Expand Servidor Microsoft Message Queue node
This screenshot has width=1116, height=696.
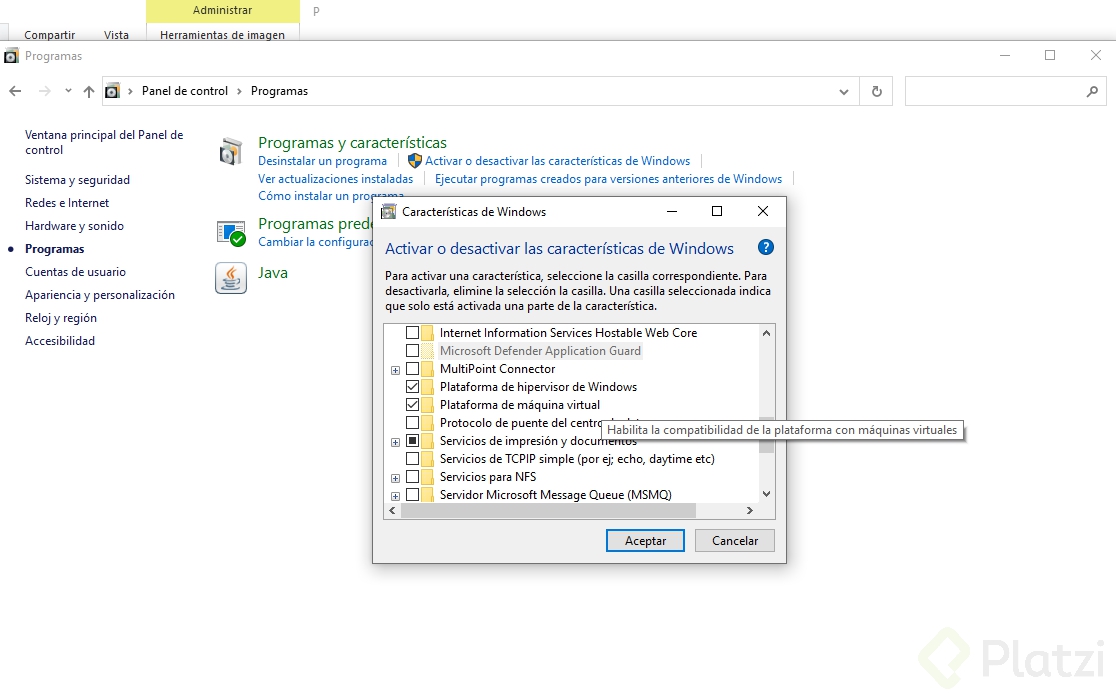tap(395, 496)
